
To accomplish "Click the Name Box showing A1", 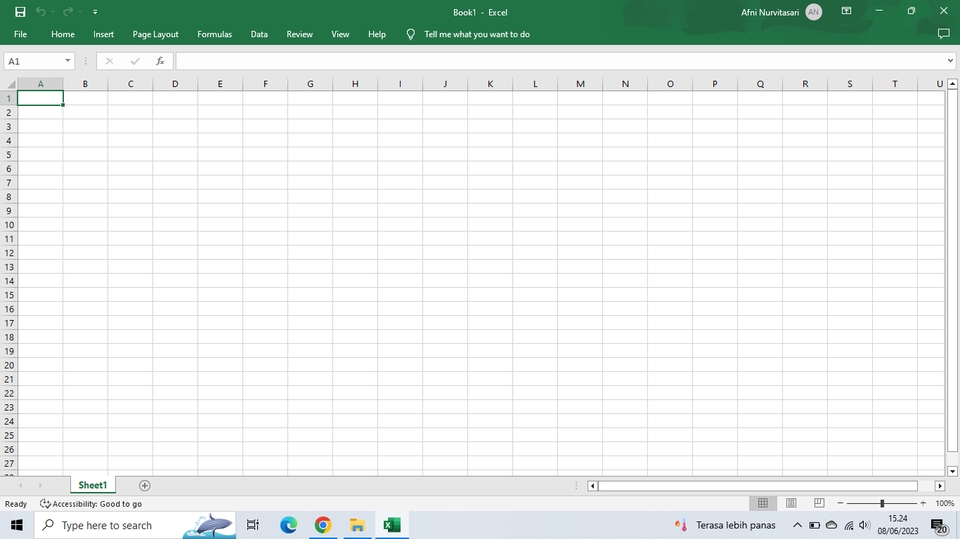I will 34,61.
